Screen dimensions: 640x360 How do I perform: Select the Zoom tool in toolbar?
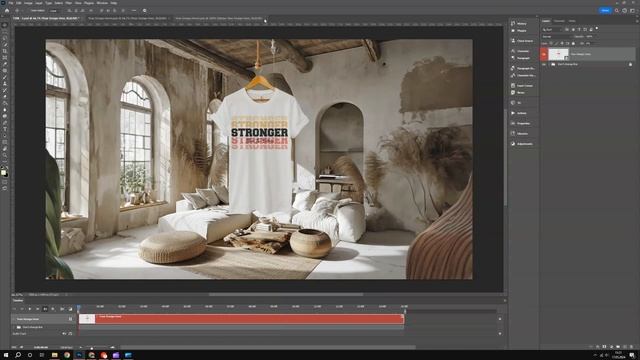tap(5, 156)
